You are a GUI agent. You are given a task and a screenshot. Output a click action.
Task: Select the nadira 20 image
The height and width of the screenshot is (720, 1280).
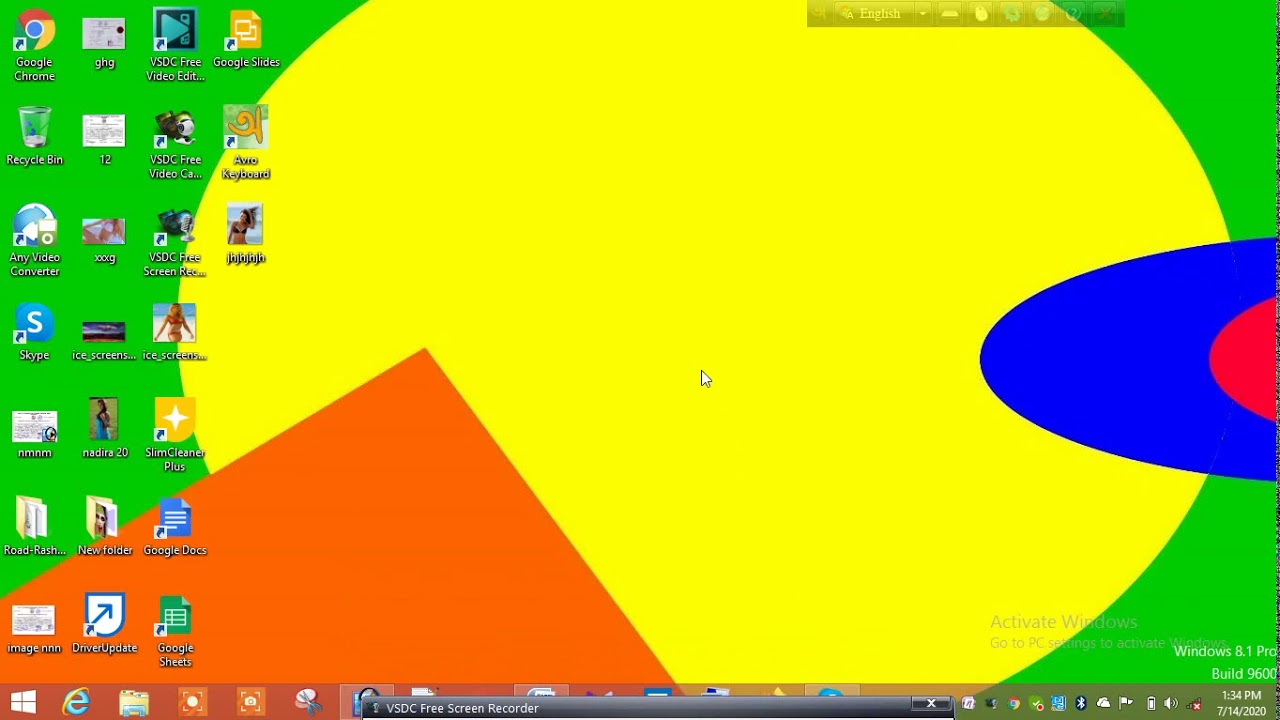click(x=105, y=429)
